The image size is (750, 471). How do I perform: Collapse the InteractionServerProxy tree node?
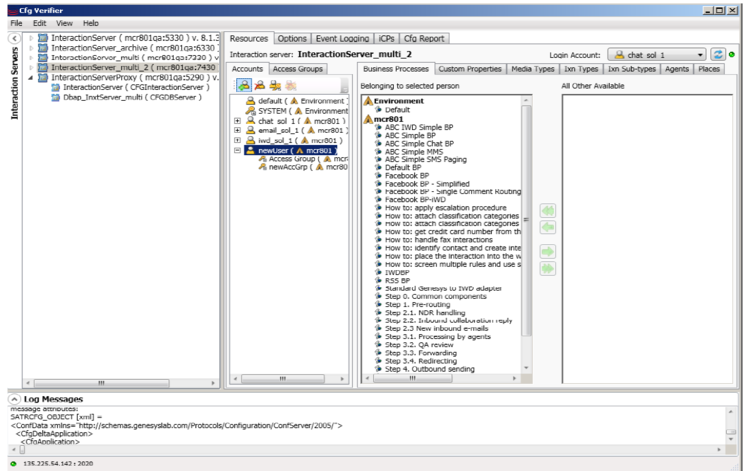tap(31, 77)
